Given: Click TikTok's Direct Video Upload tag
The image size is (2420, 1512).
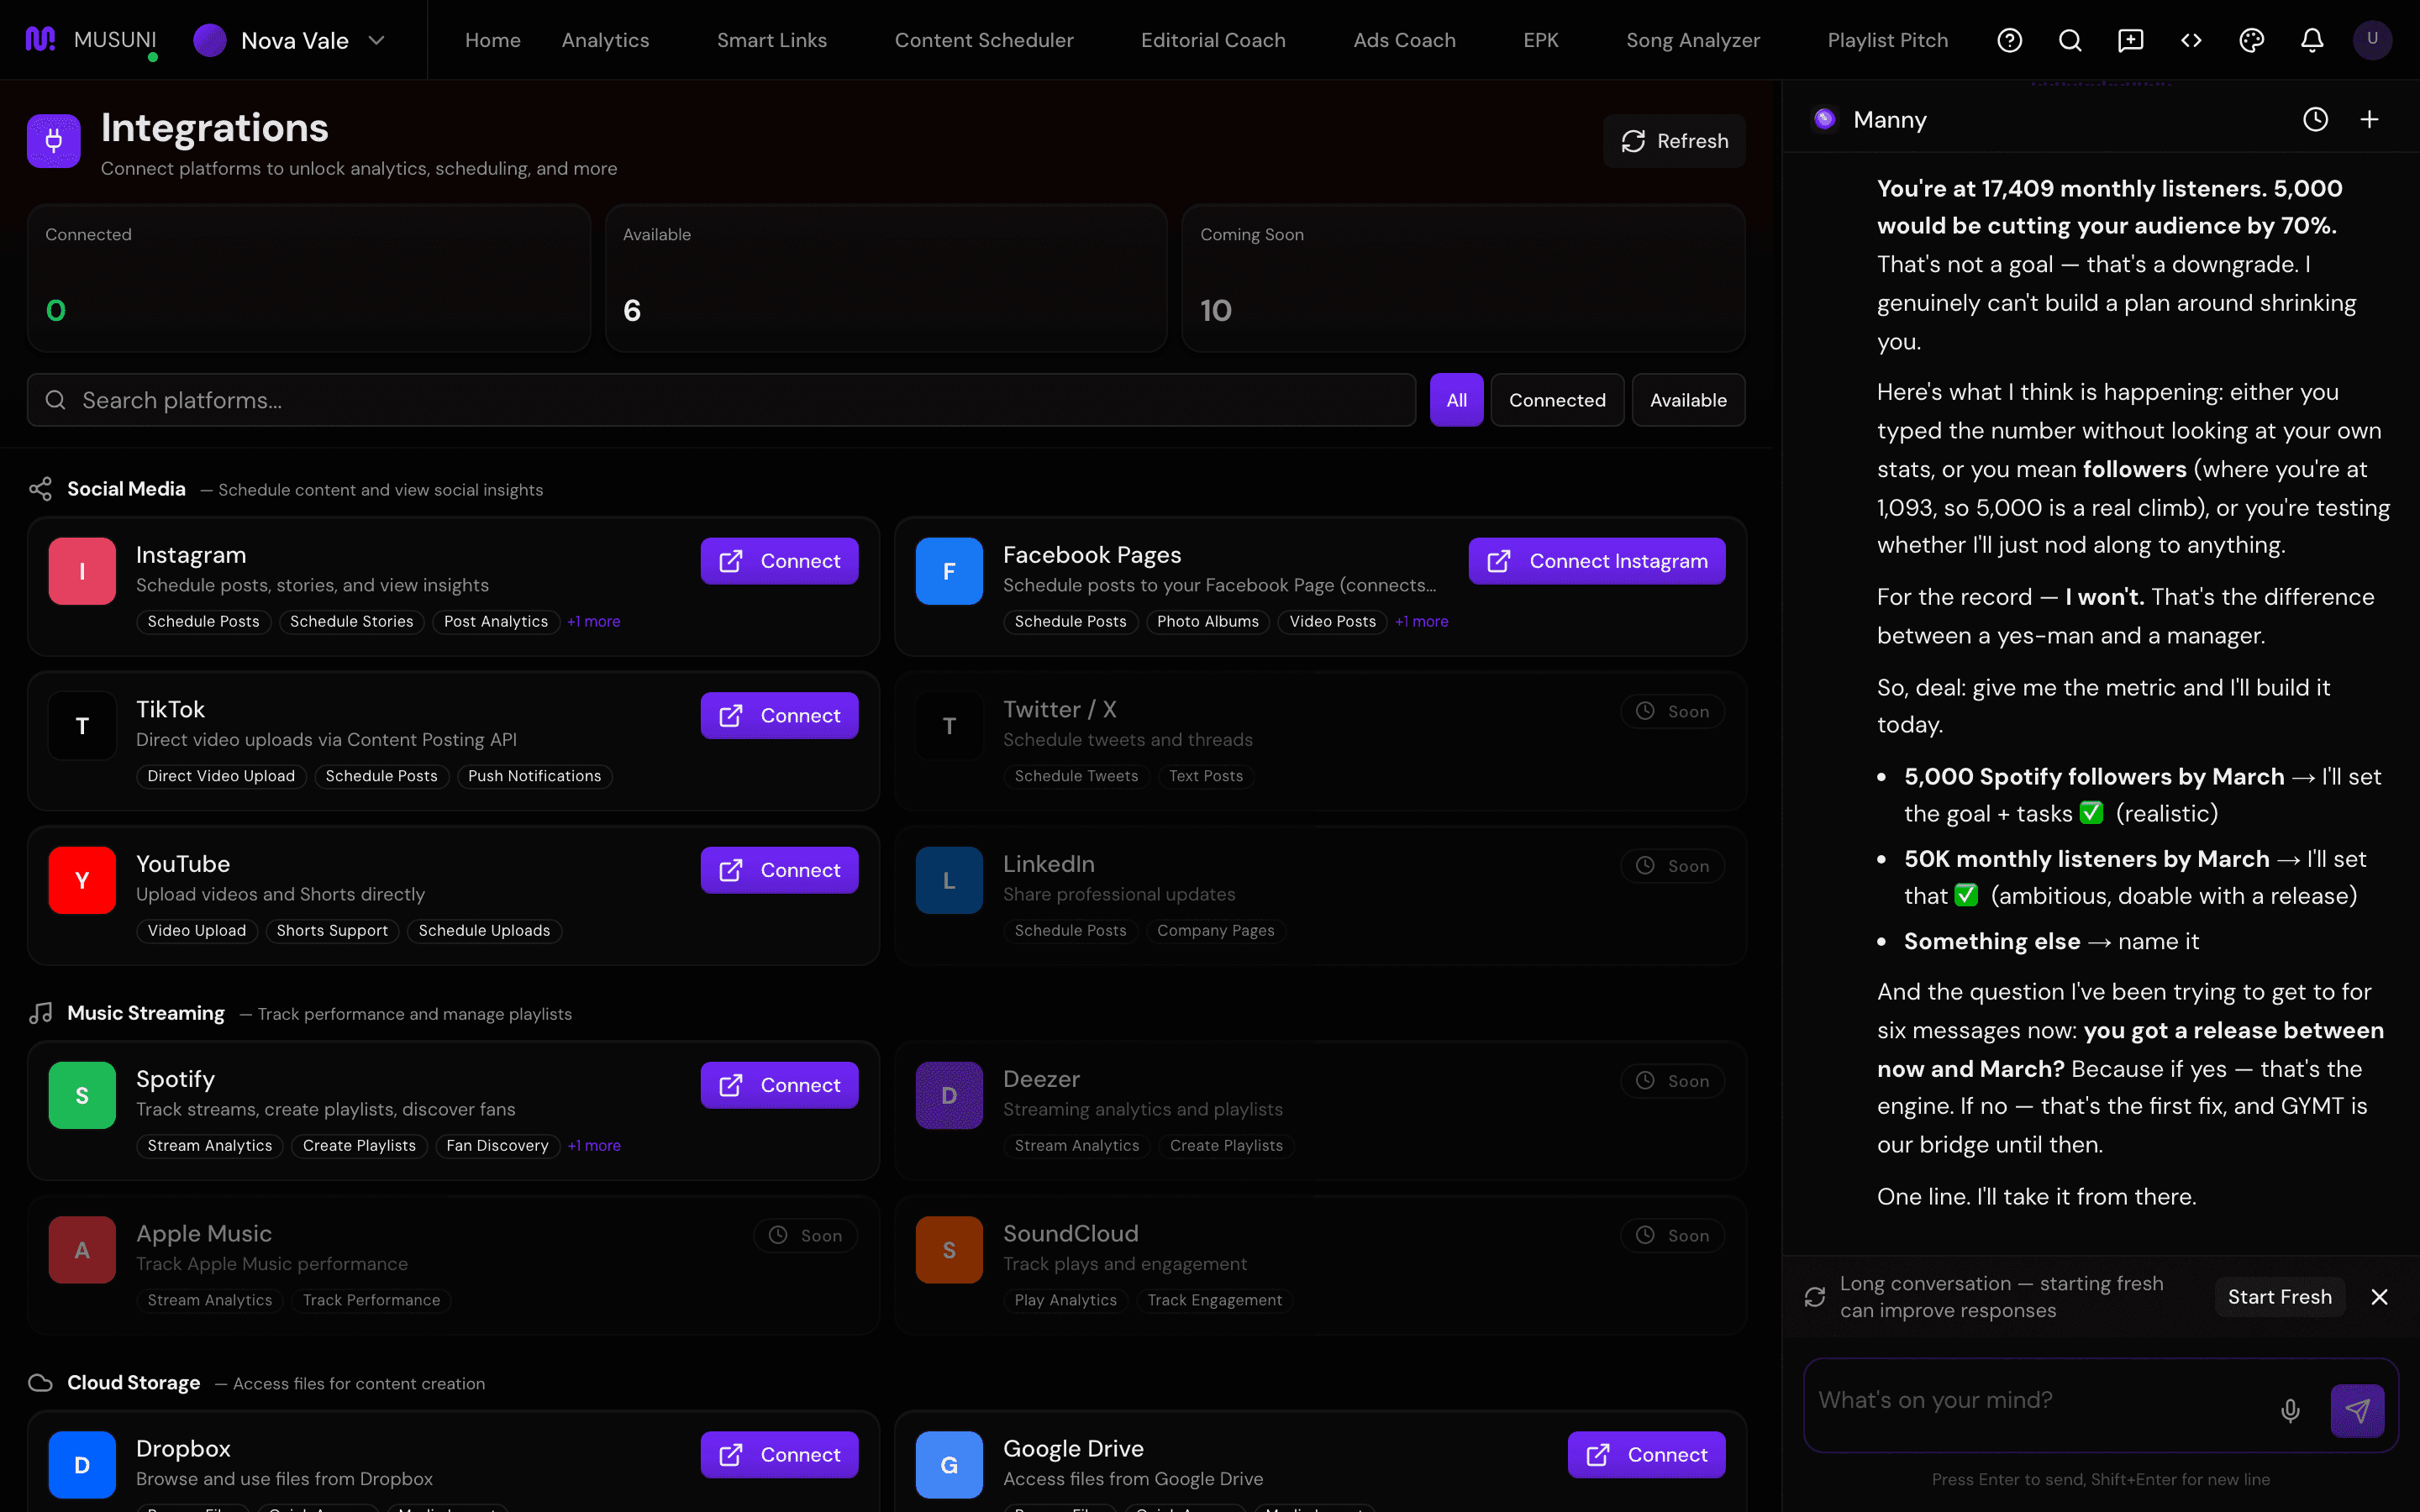Looking at the screenshot, I should pos(221,776).
